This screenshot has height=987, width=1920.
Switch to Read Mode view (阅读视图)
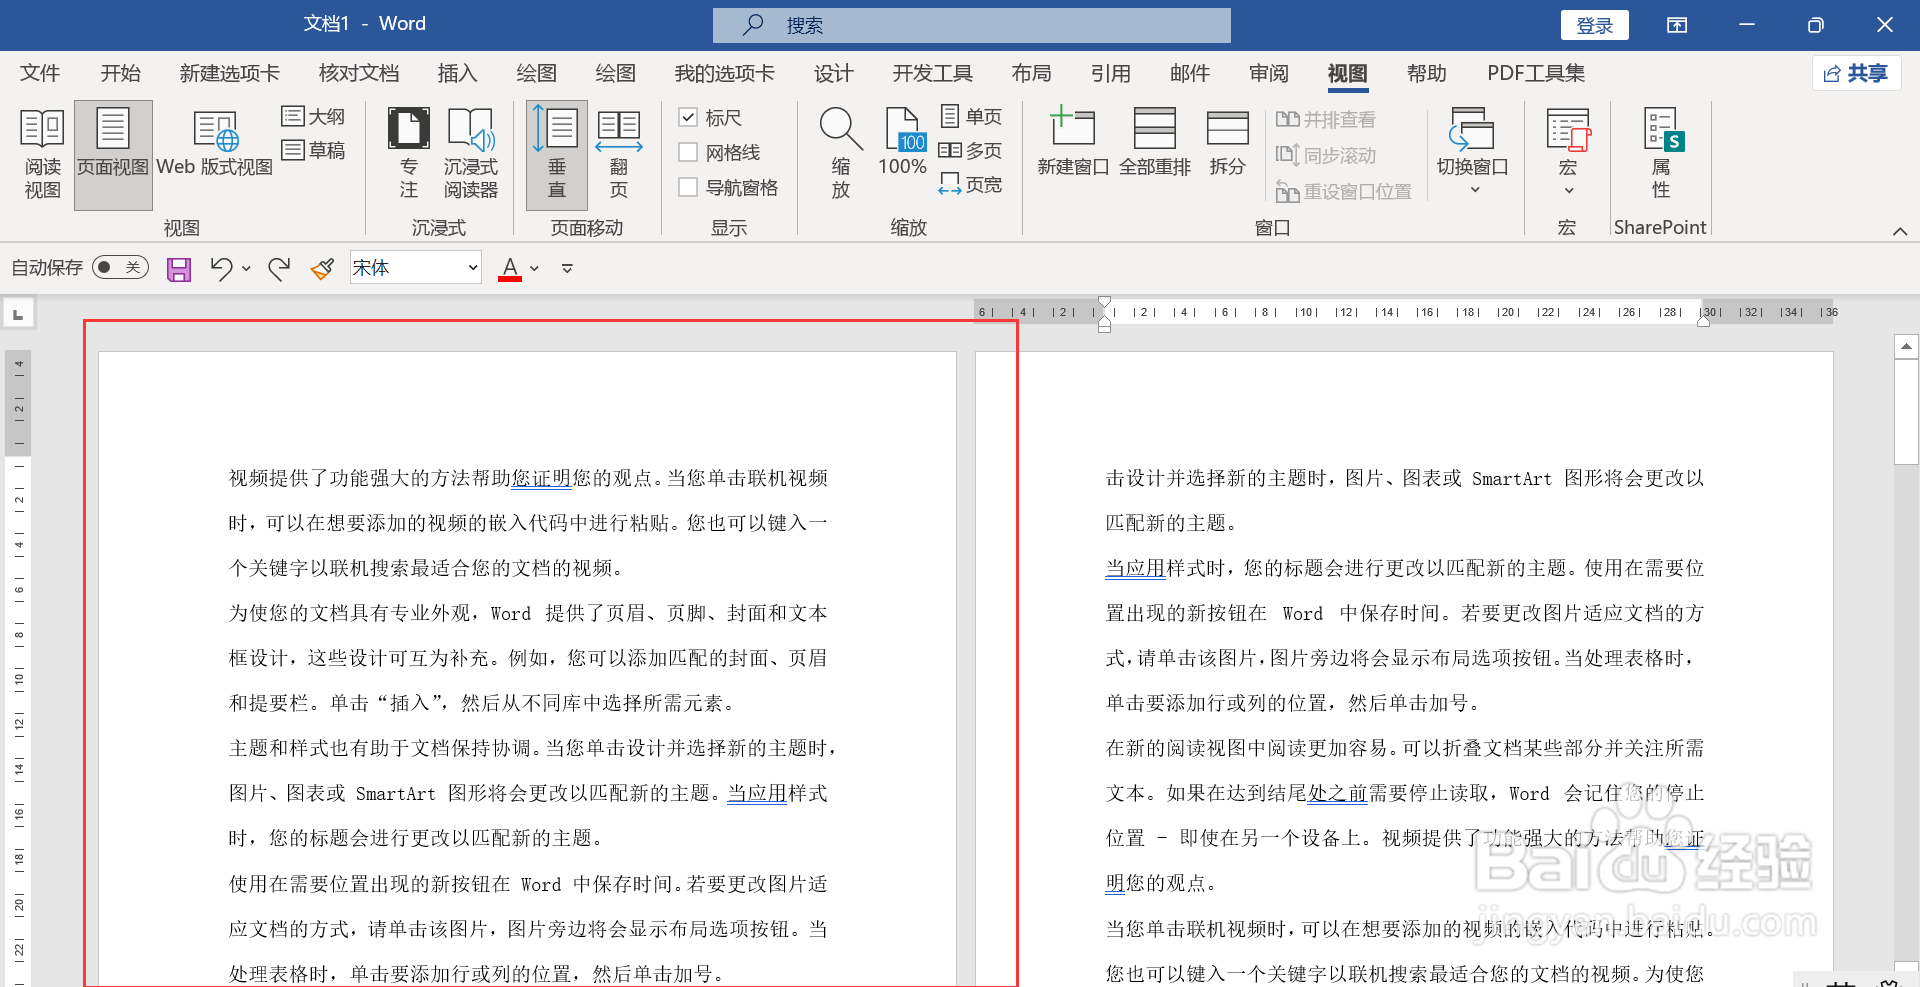(42, 154)
